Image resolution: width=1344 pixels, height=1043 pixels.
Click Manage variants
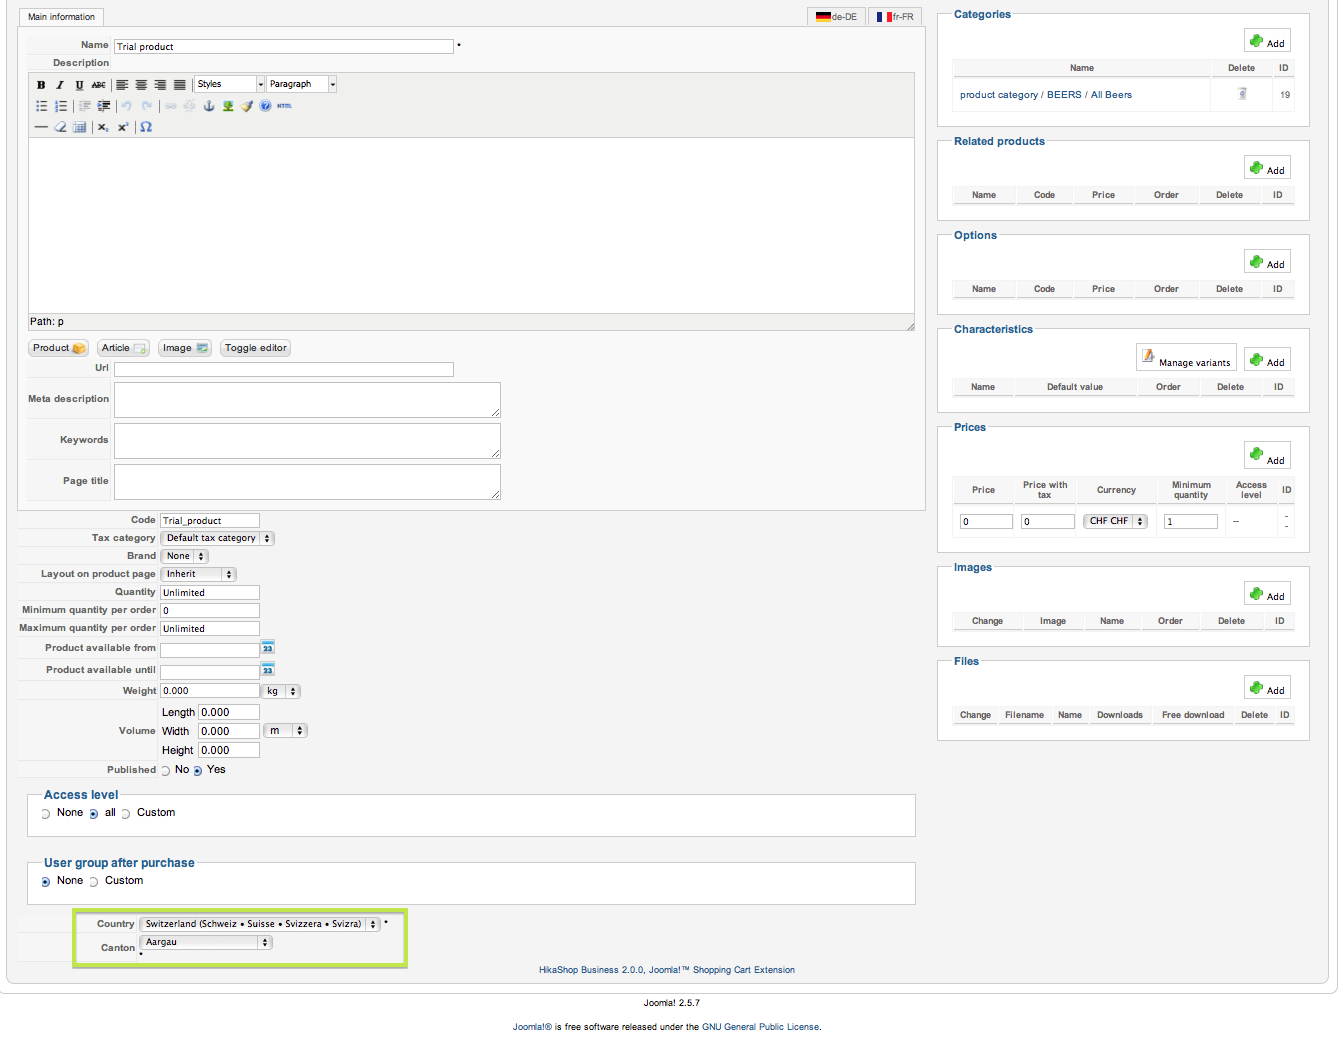click(1186, 358)
